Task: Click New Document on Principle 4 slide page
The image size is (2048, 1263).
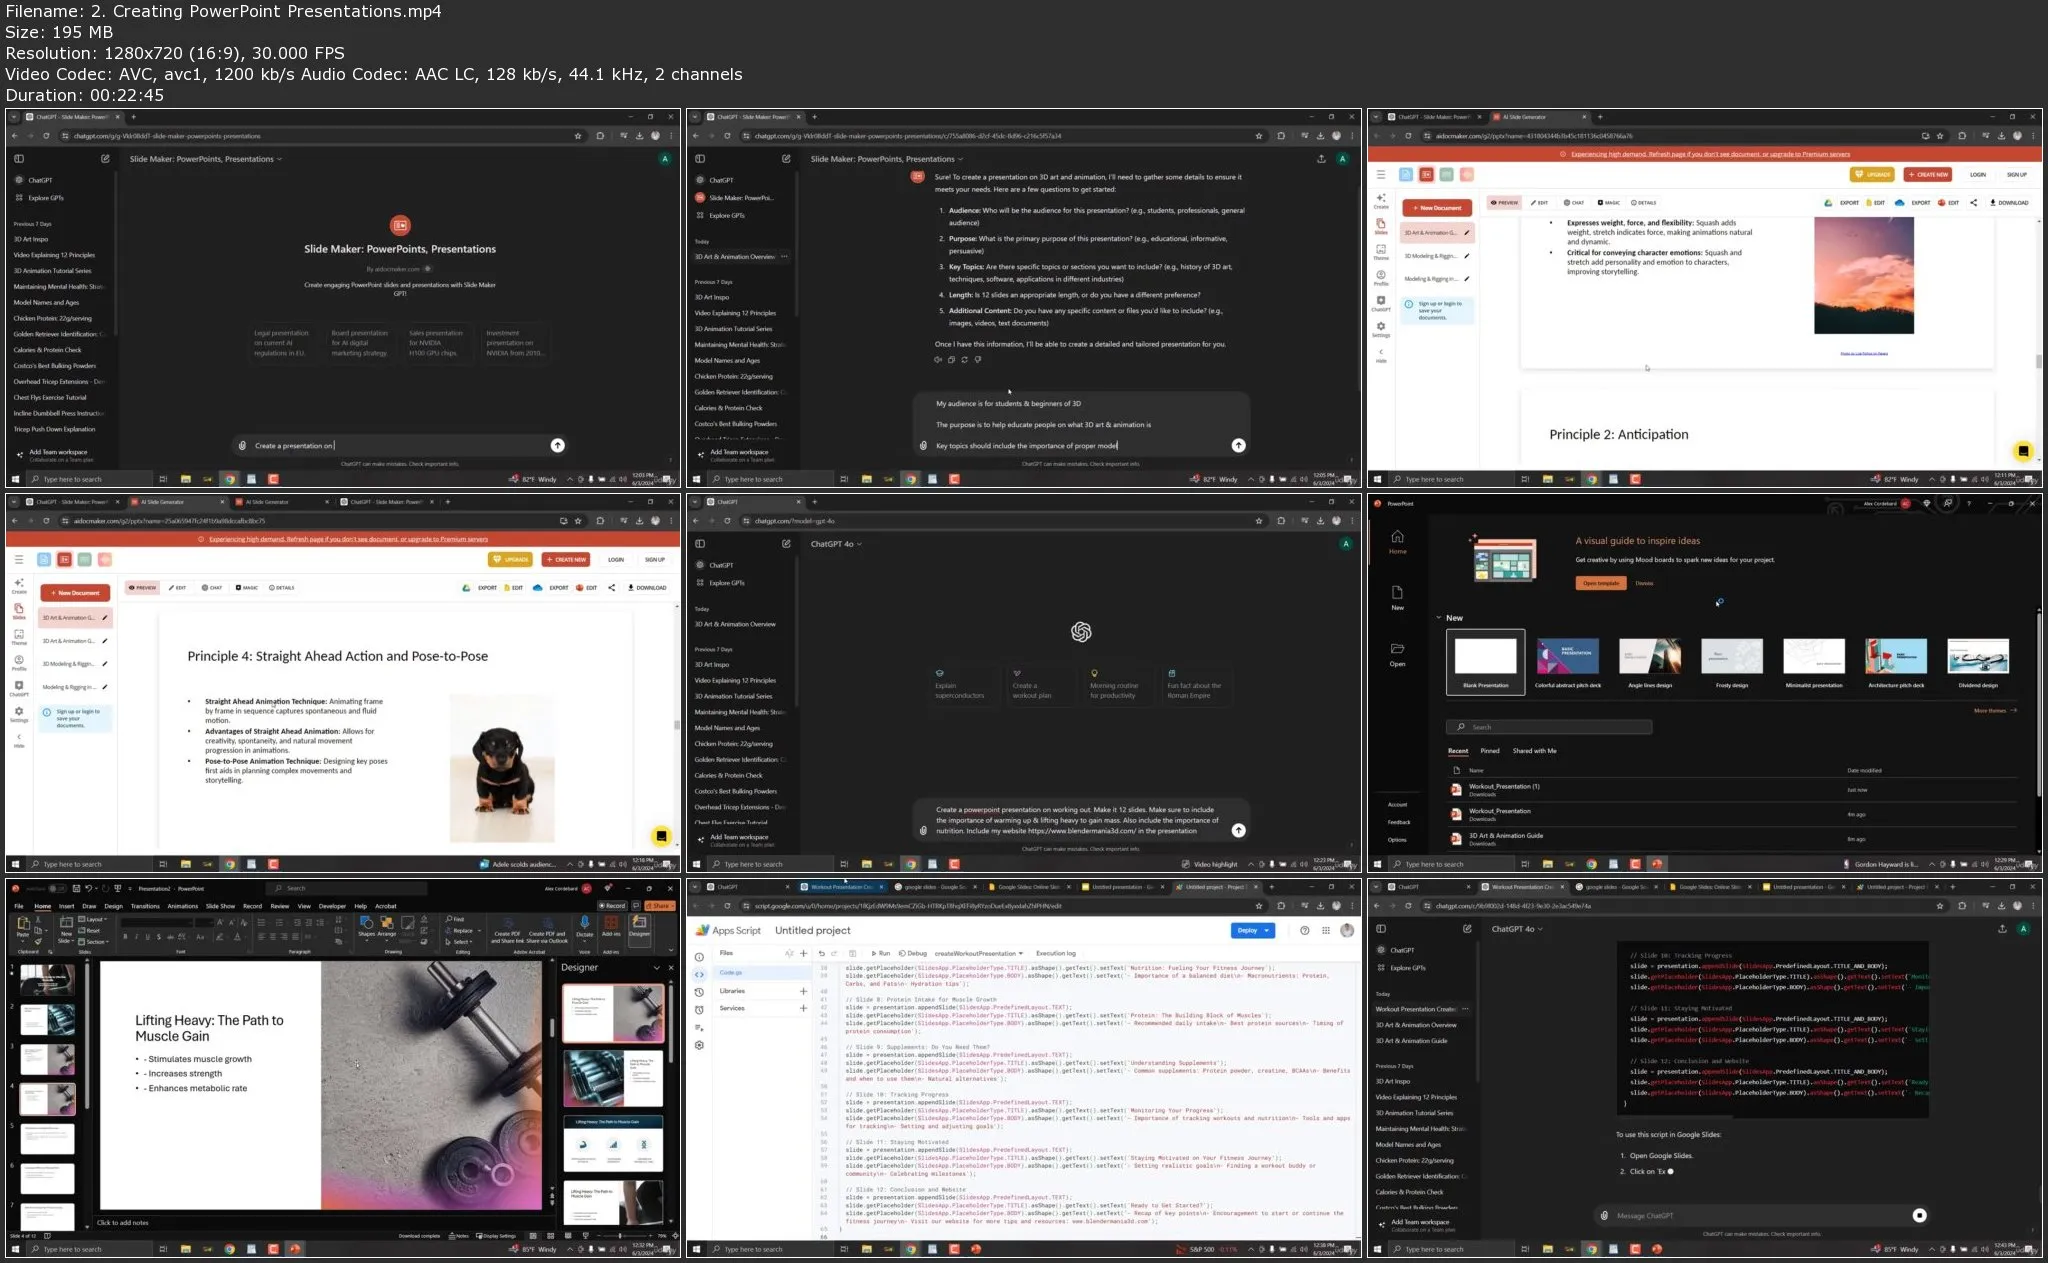Action: [75, 593]
